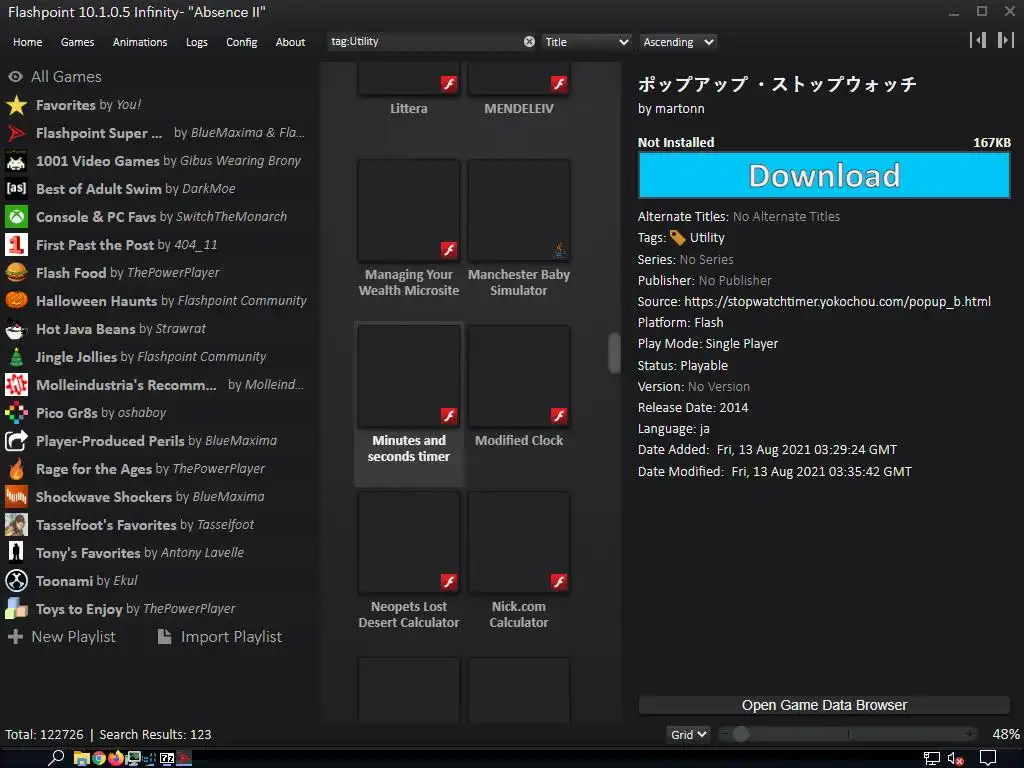The width and height of the screenshot is (1024, 768).
Task: Click the 'Release Date: 2014' field
Action: coord(693,408)
